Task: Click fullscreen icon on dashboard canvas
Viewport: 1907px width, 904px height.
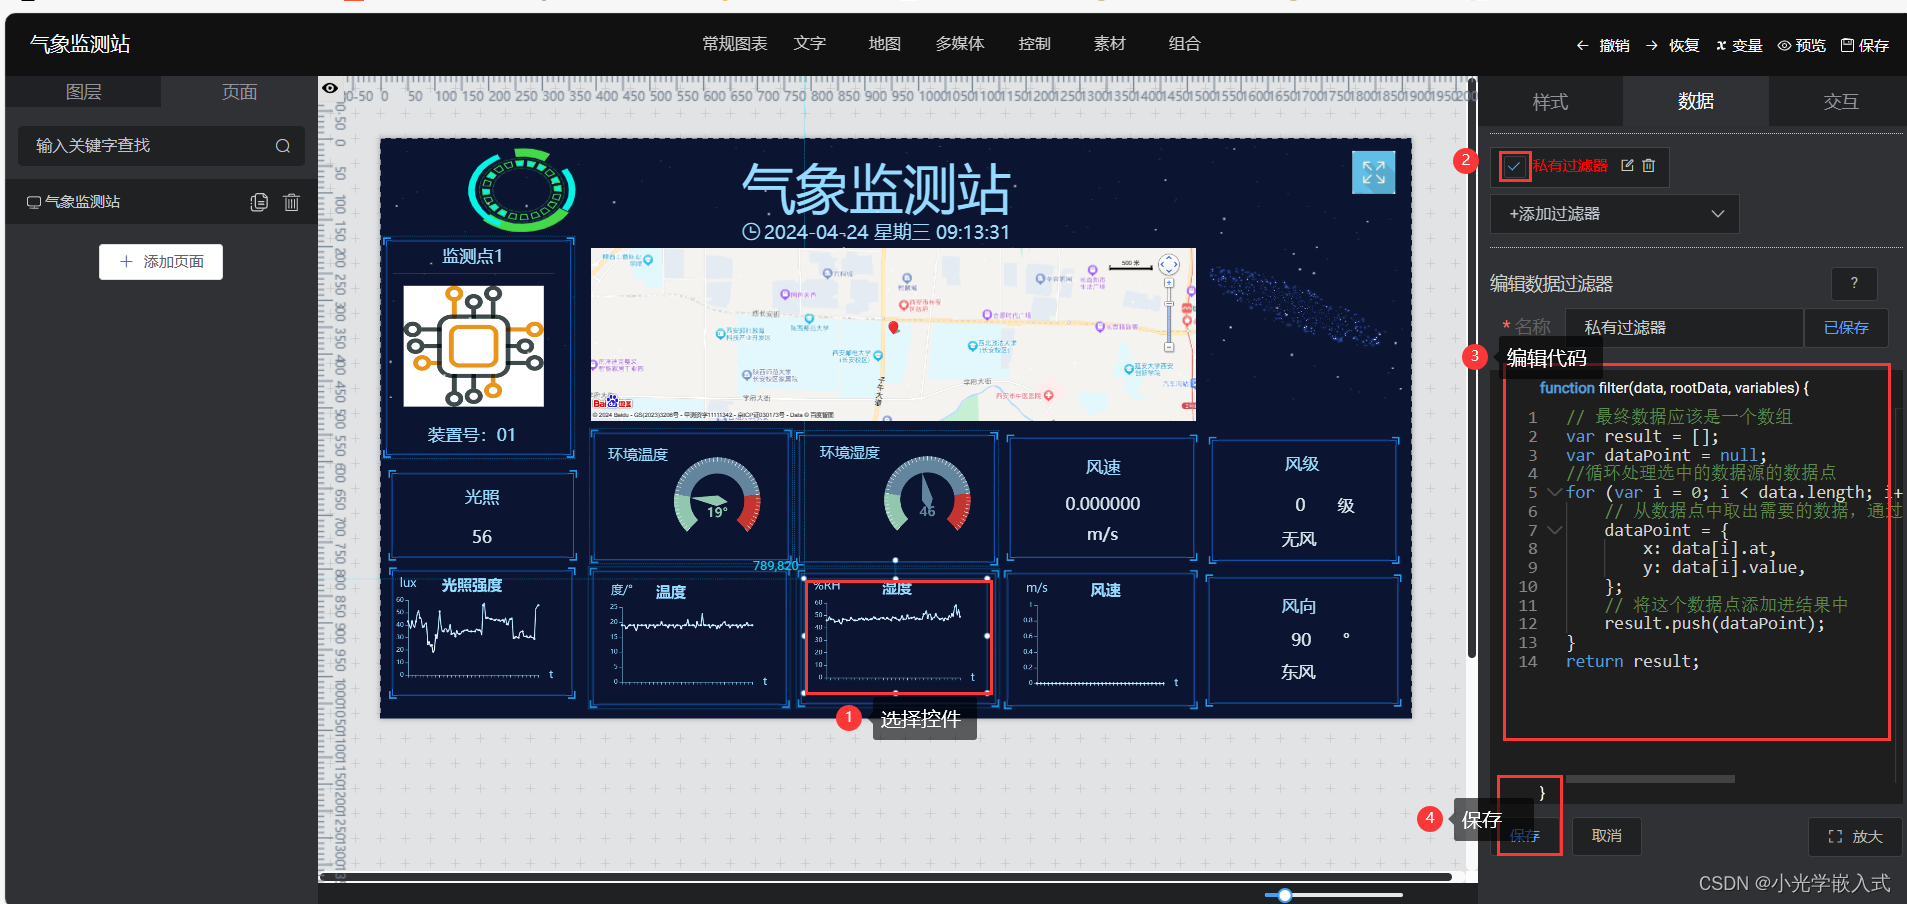Action: point(1373,172)
